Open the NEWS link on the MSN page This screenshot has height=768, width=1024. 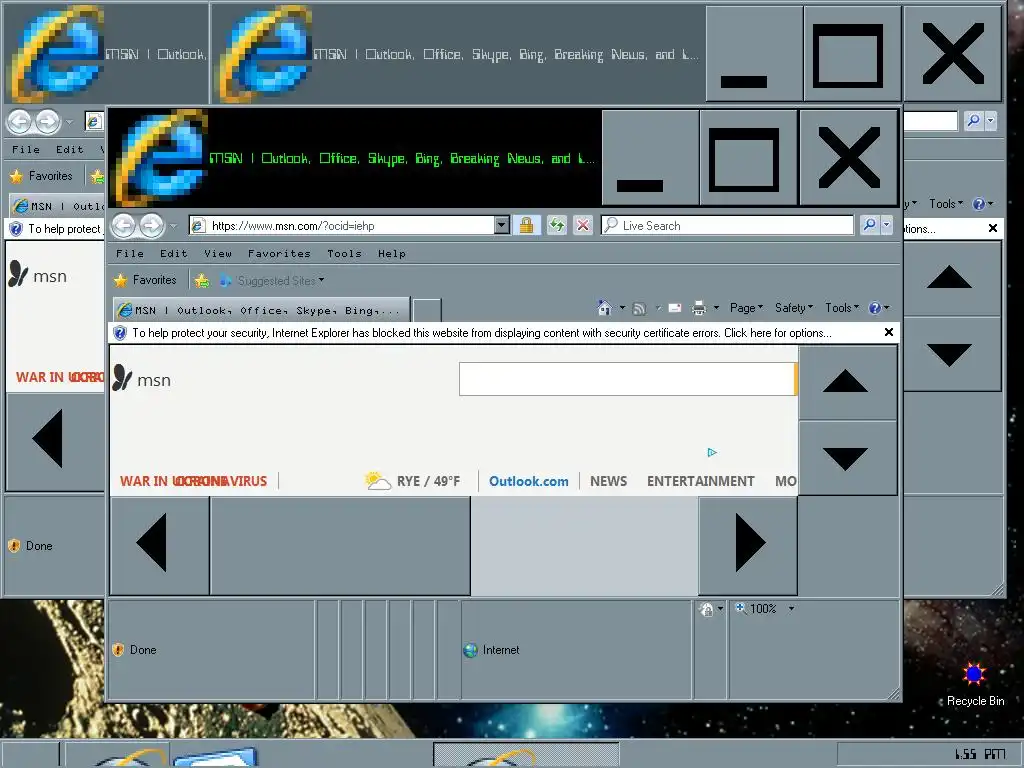click(608, 481)
